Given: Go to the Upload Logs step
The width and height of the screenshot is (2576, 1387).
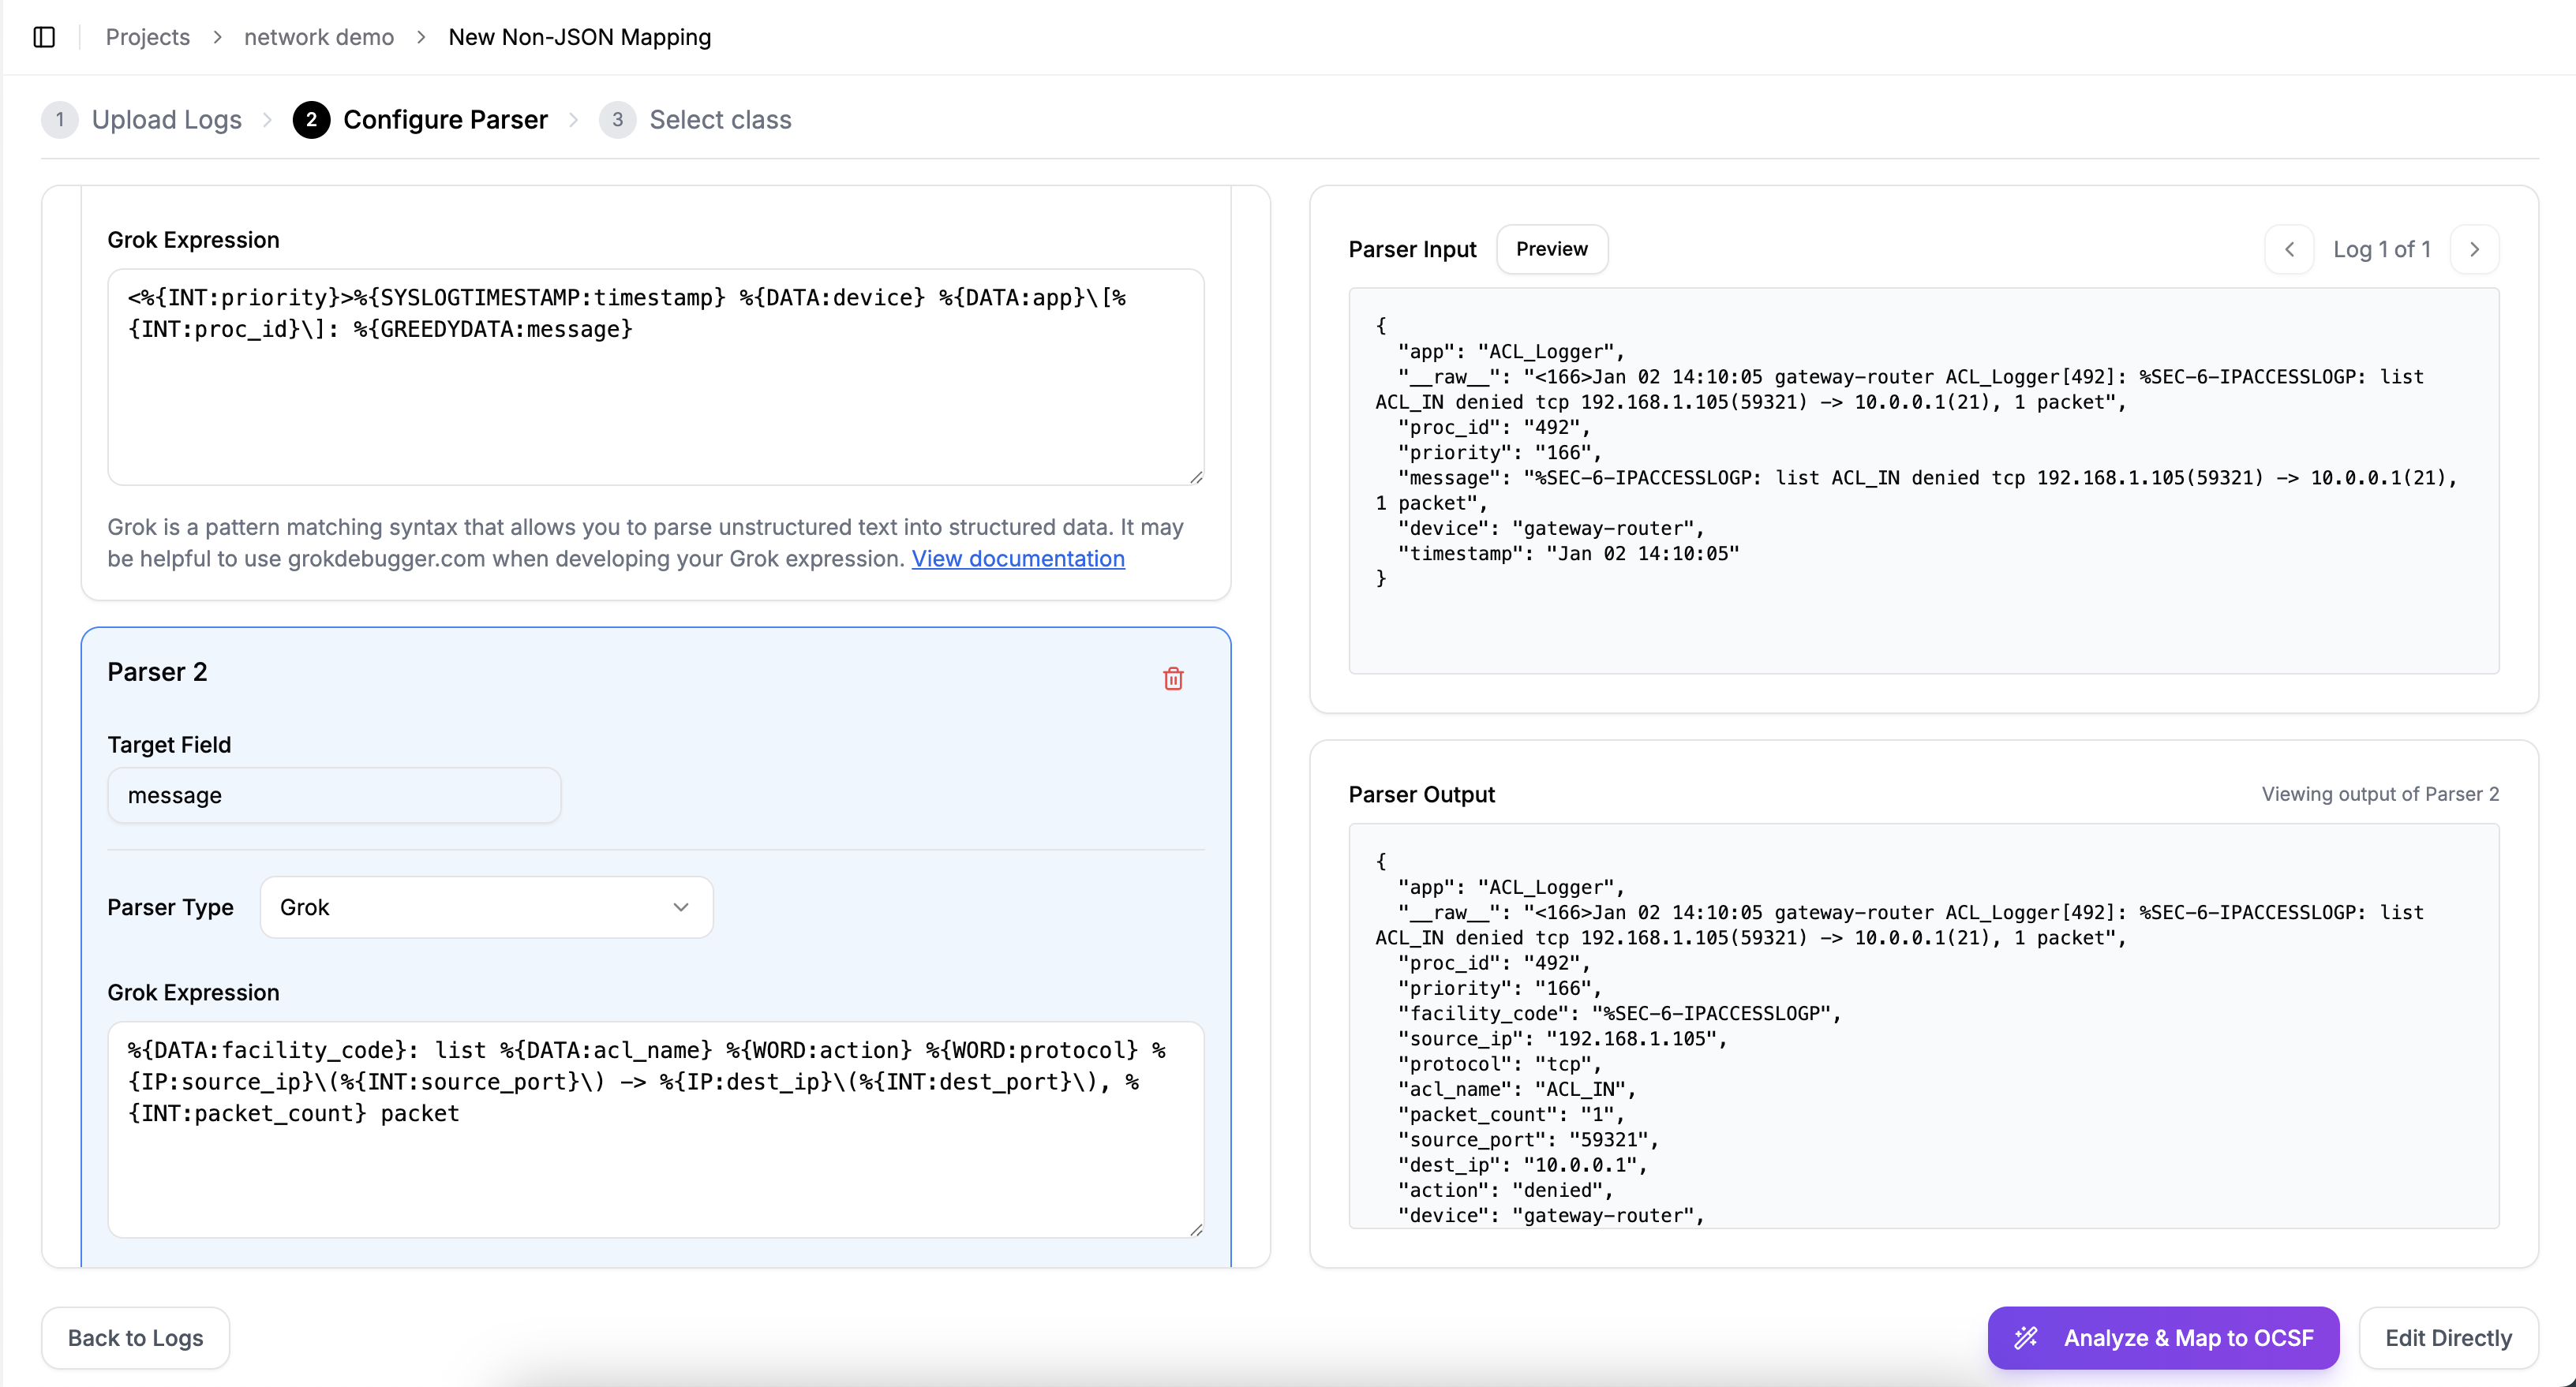Looking at the screenshot, I should (167, 120).
